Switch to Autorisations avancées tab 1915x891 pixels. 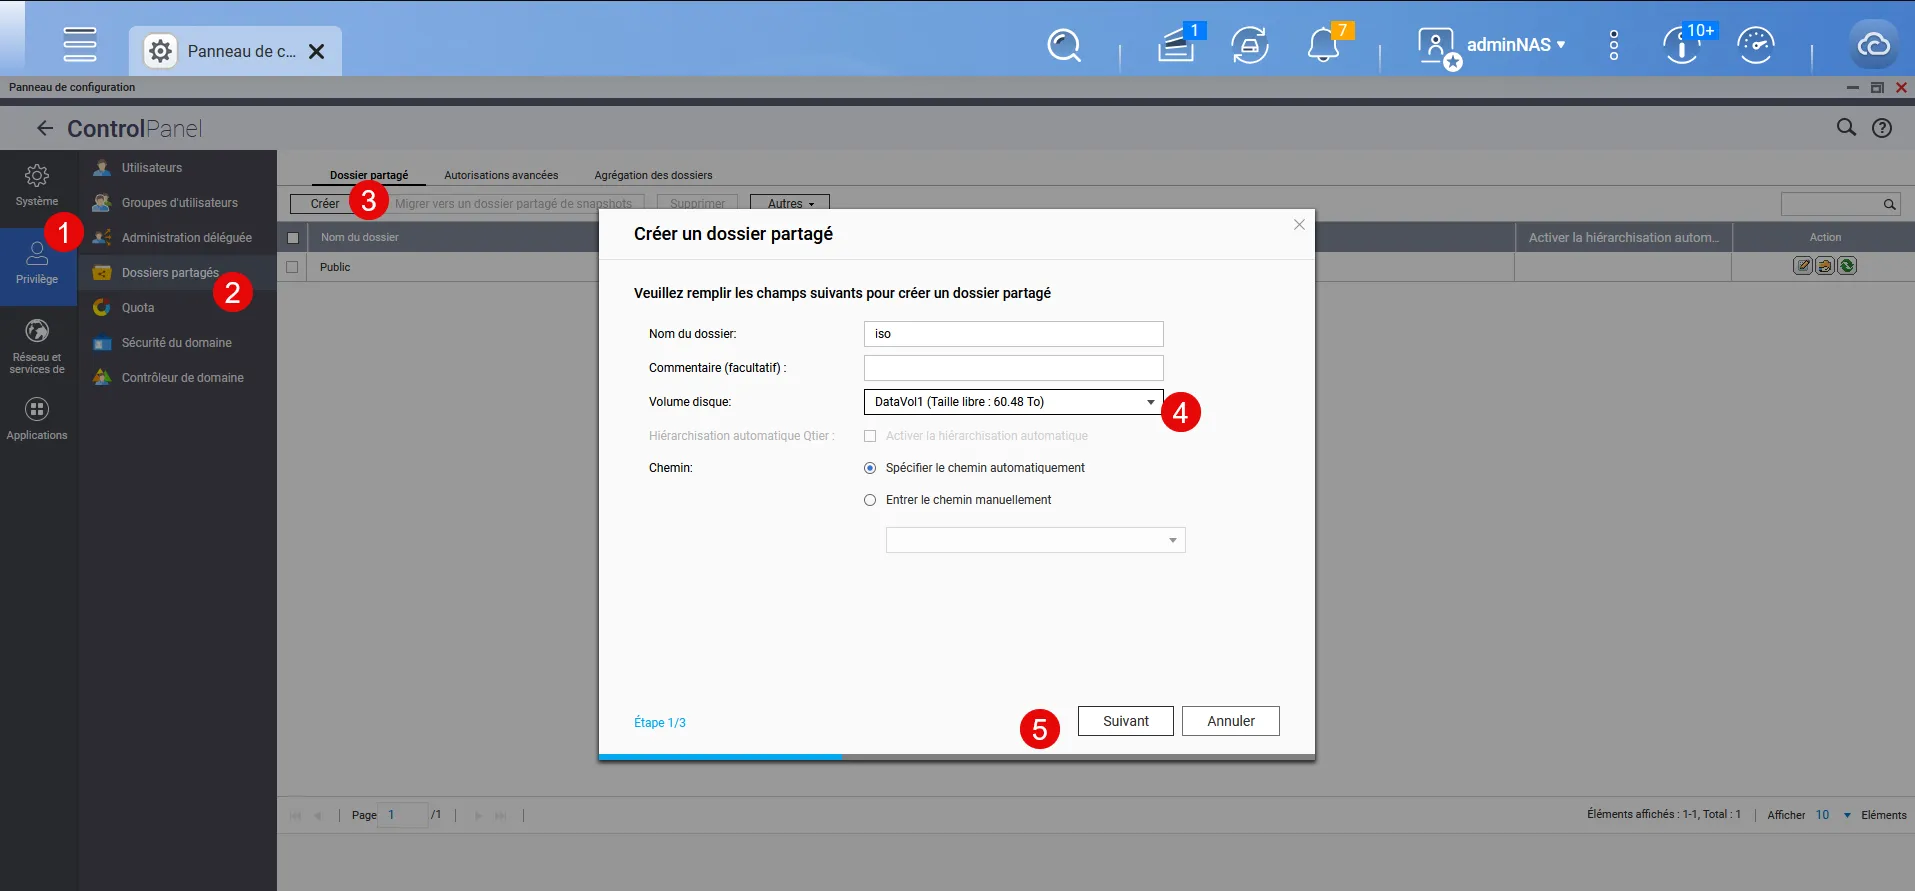click(501, 175)
